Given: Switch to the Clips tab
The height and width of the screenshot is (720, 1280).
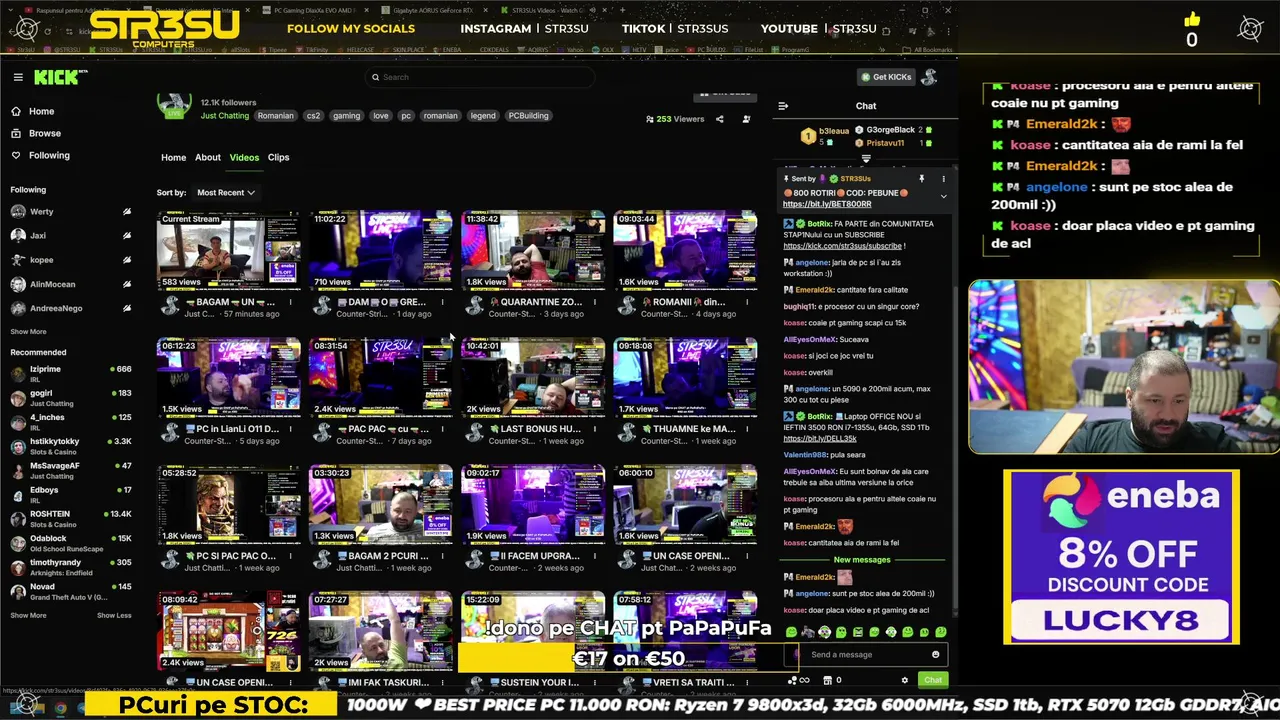Looking at the screenshot, I should click(x=278, y=157).
